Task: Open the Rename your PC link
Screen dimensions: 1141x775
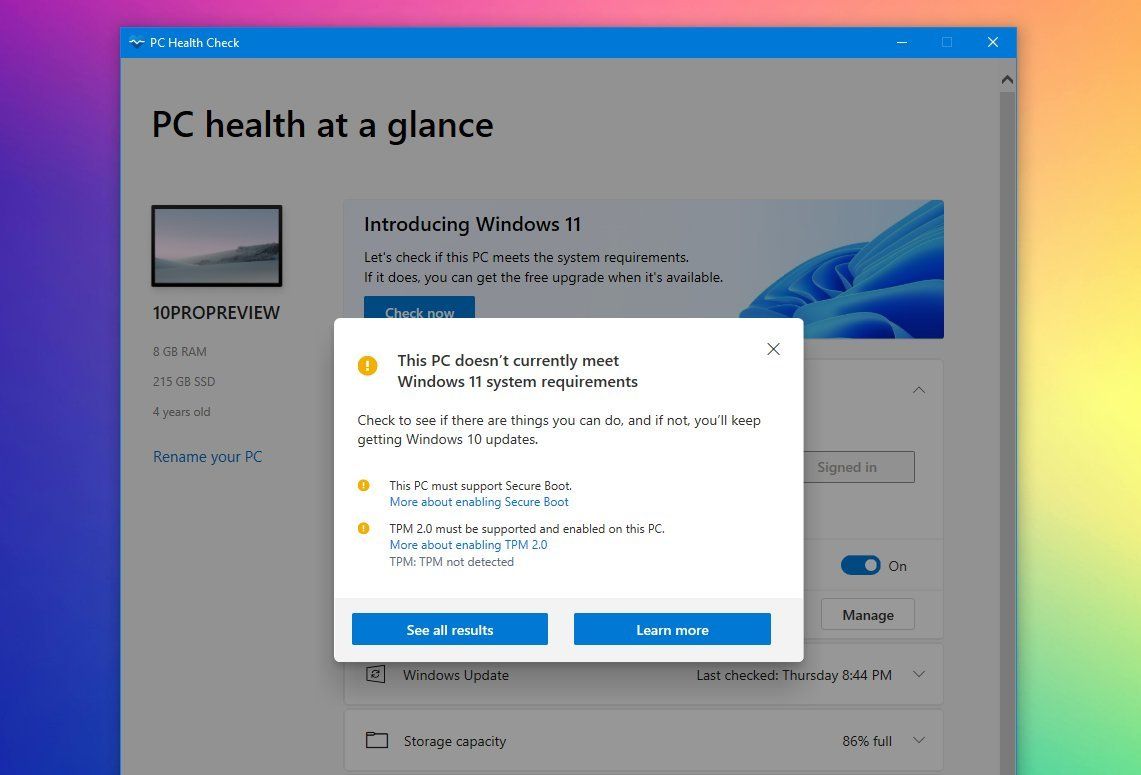Action: (x=207, y=456)
